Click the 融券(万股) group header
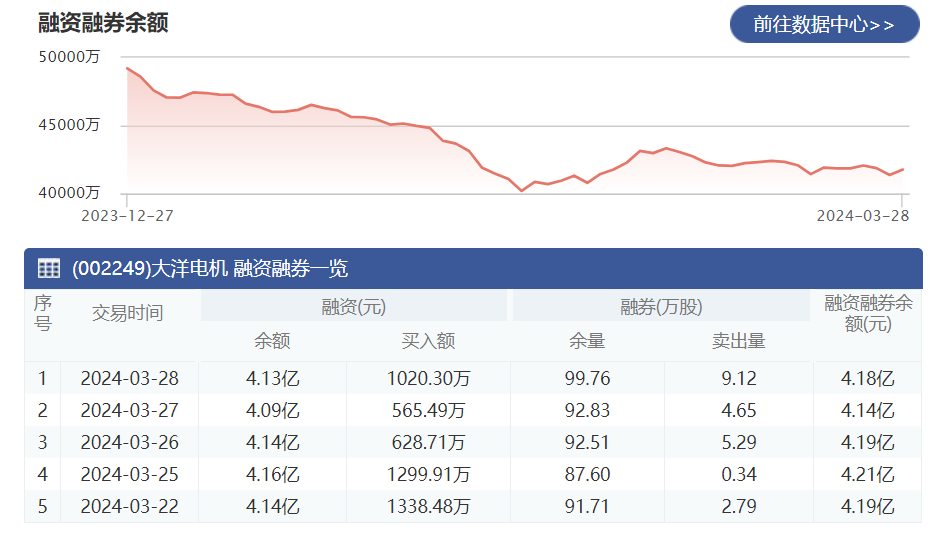The height and width of the screenshot is (534, 936). tap(661, 307)
